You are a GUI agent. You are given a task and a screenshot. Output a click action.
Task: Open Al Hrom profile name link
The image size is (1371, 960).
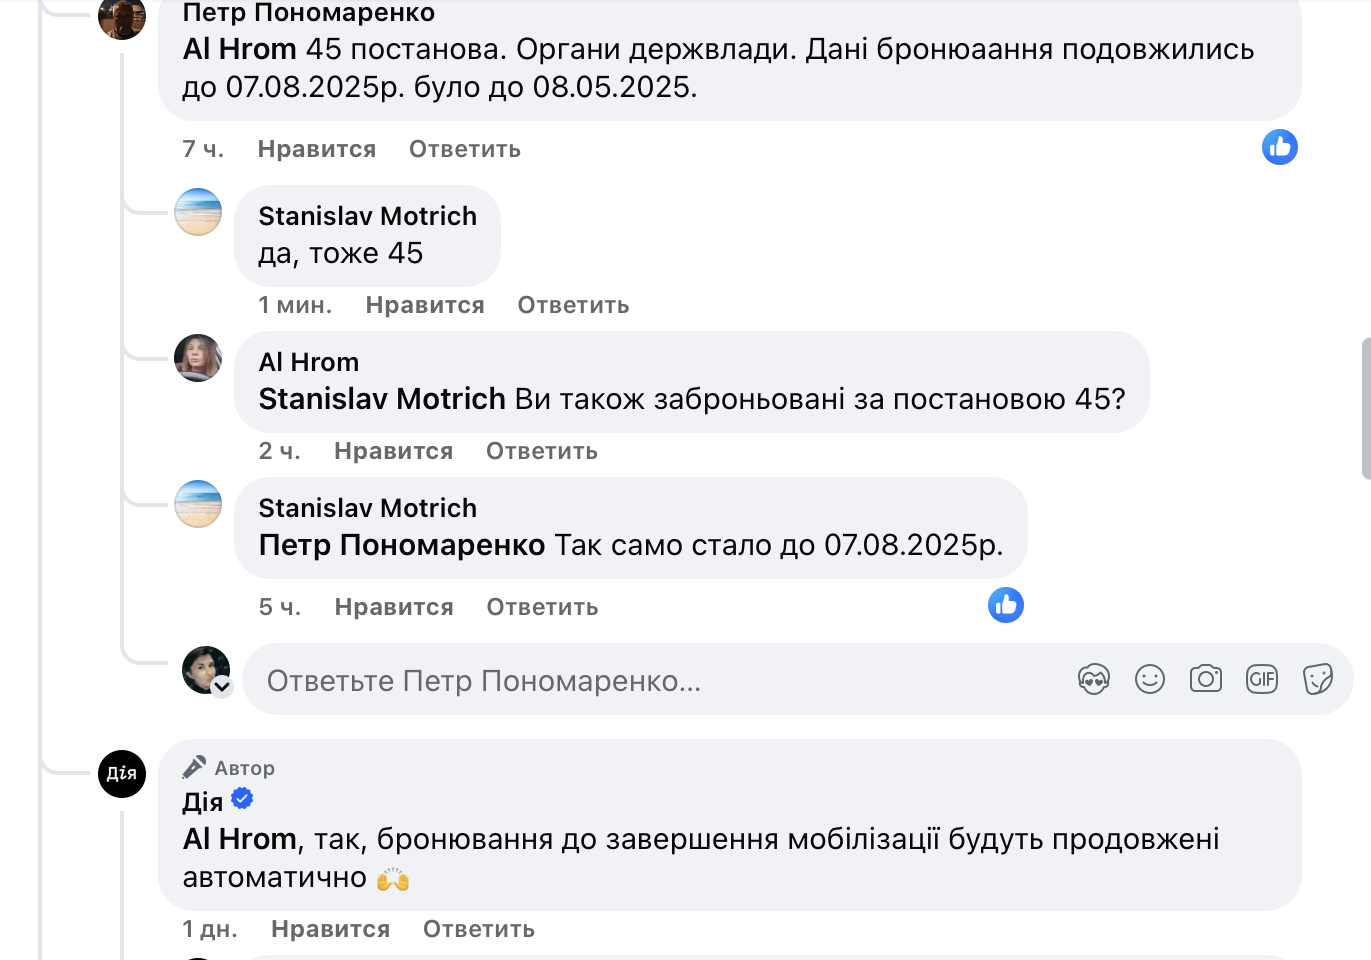[x=308, y=362]
